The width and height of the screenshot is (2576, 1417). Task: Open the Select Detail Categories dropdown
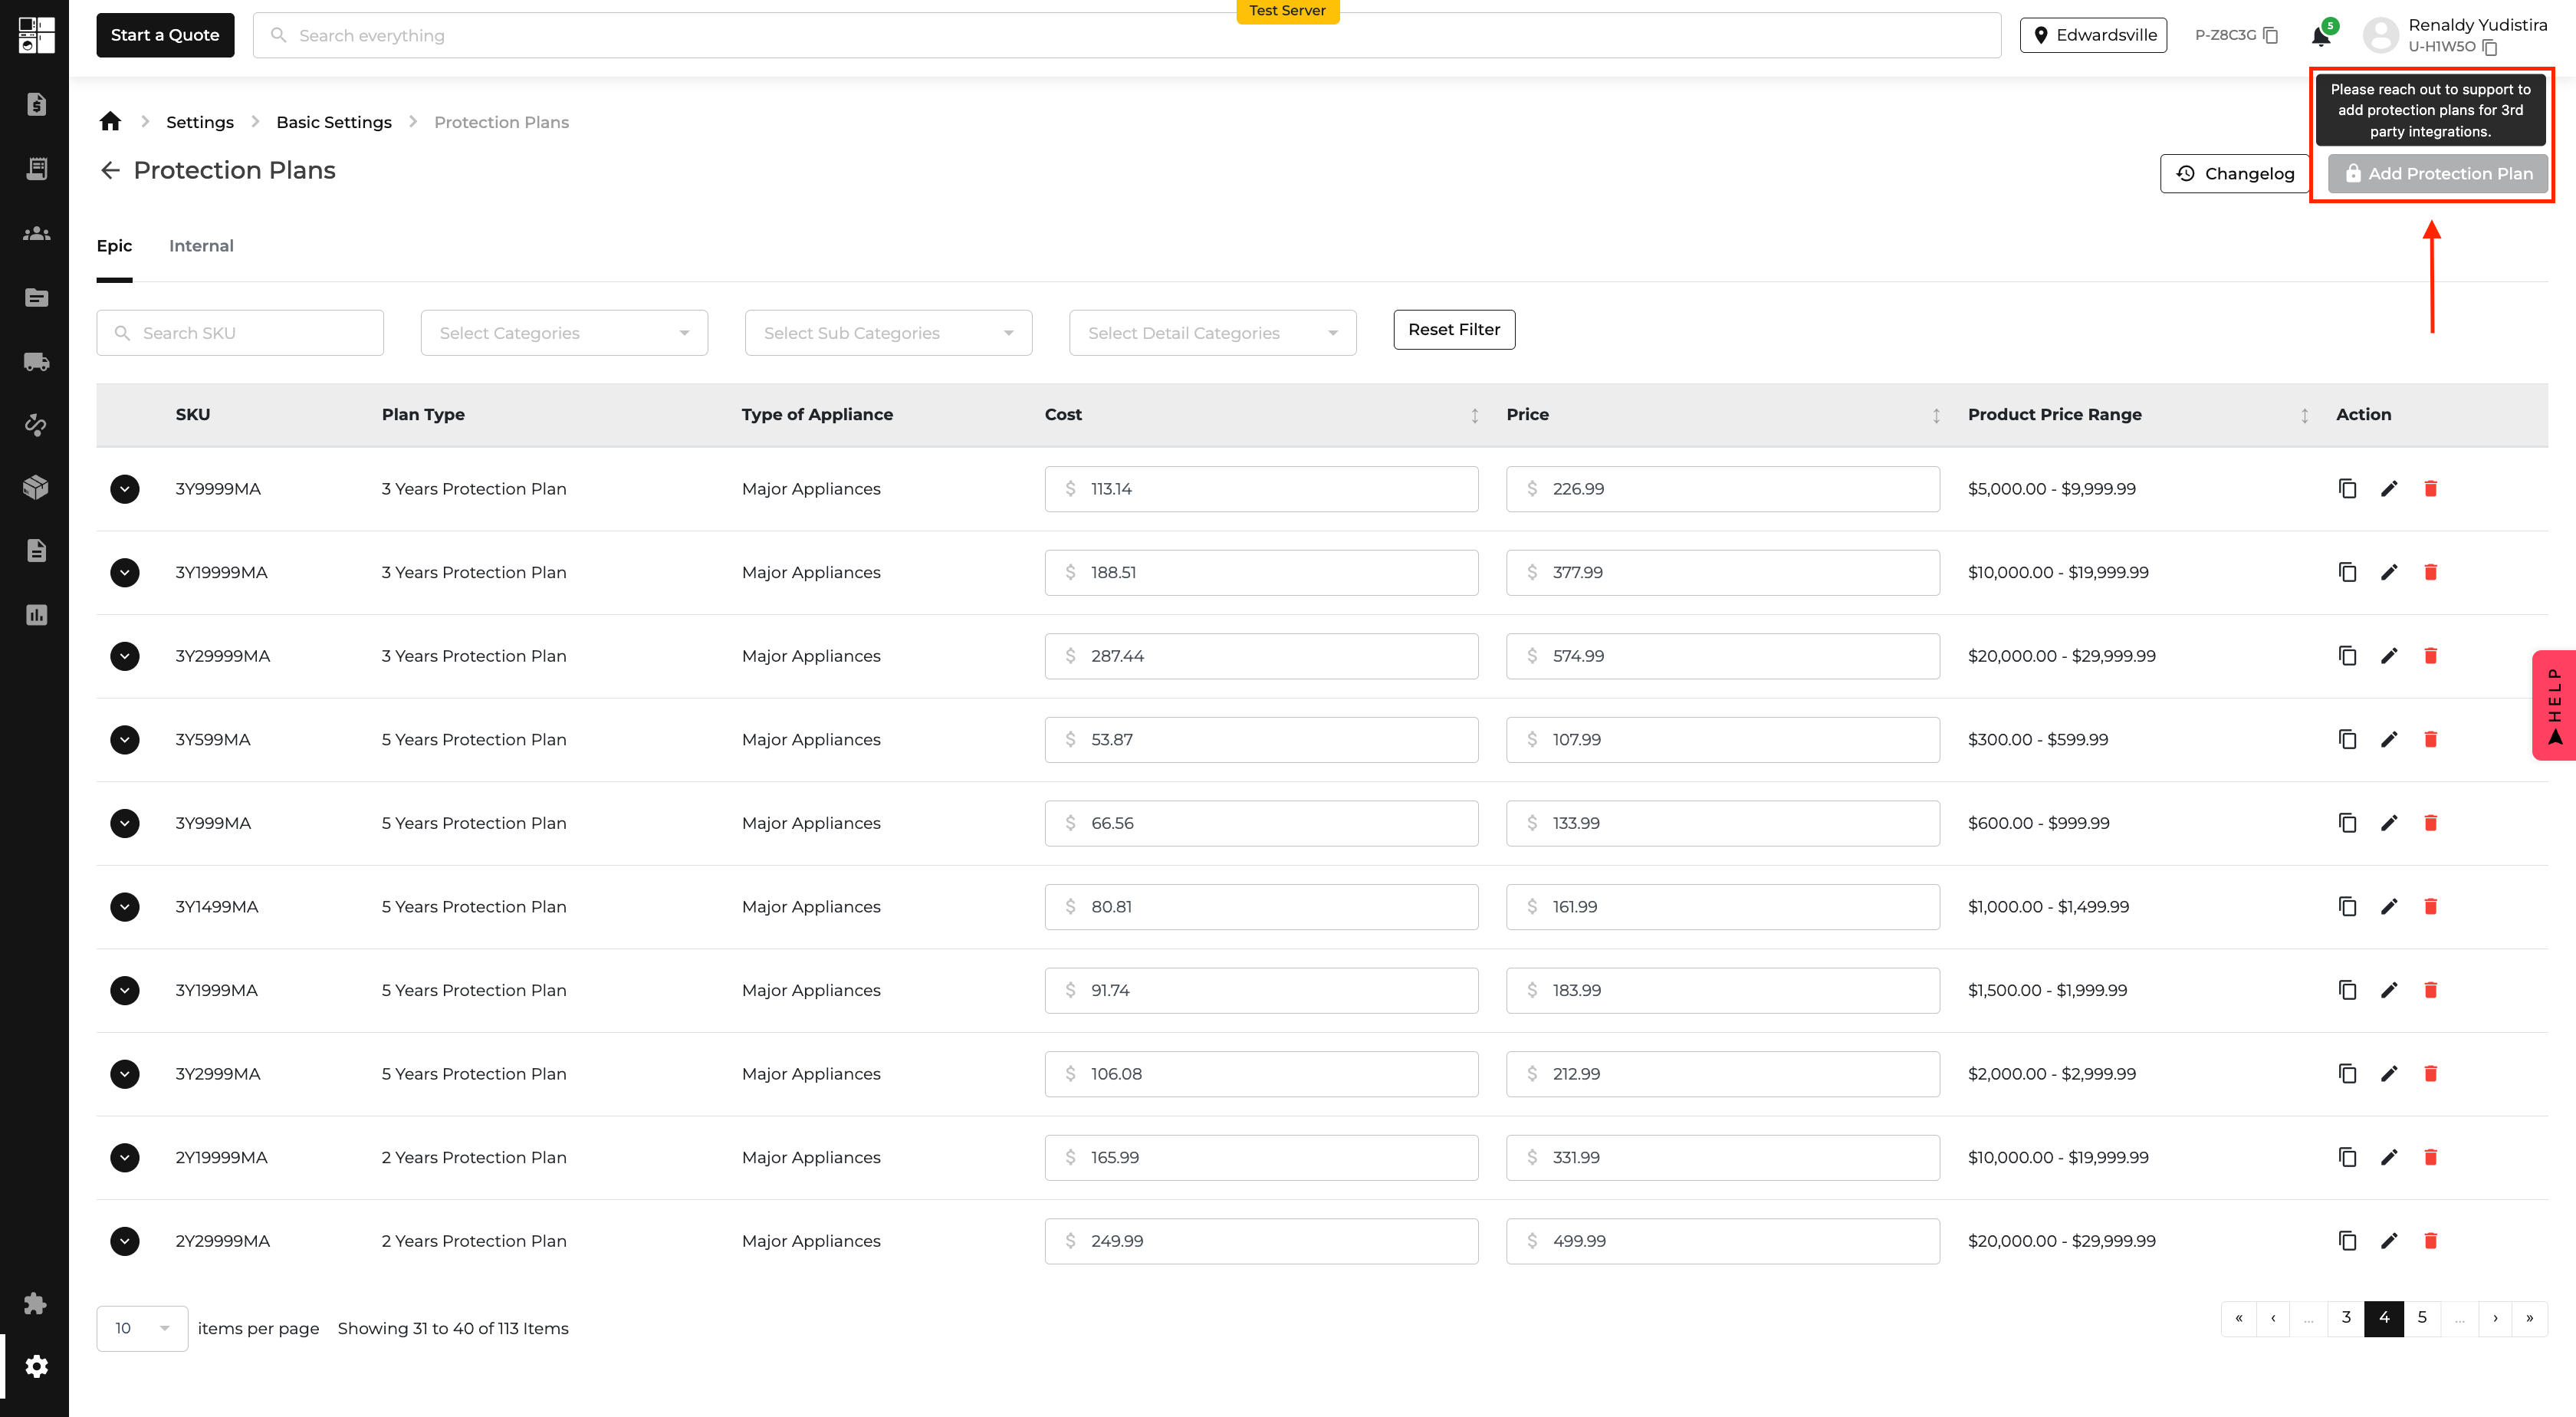(x=1212, y=333)
